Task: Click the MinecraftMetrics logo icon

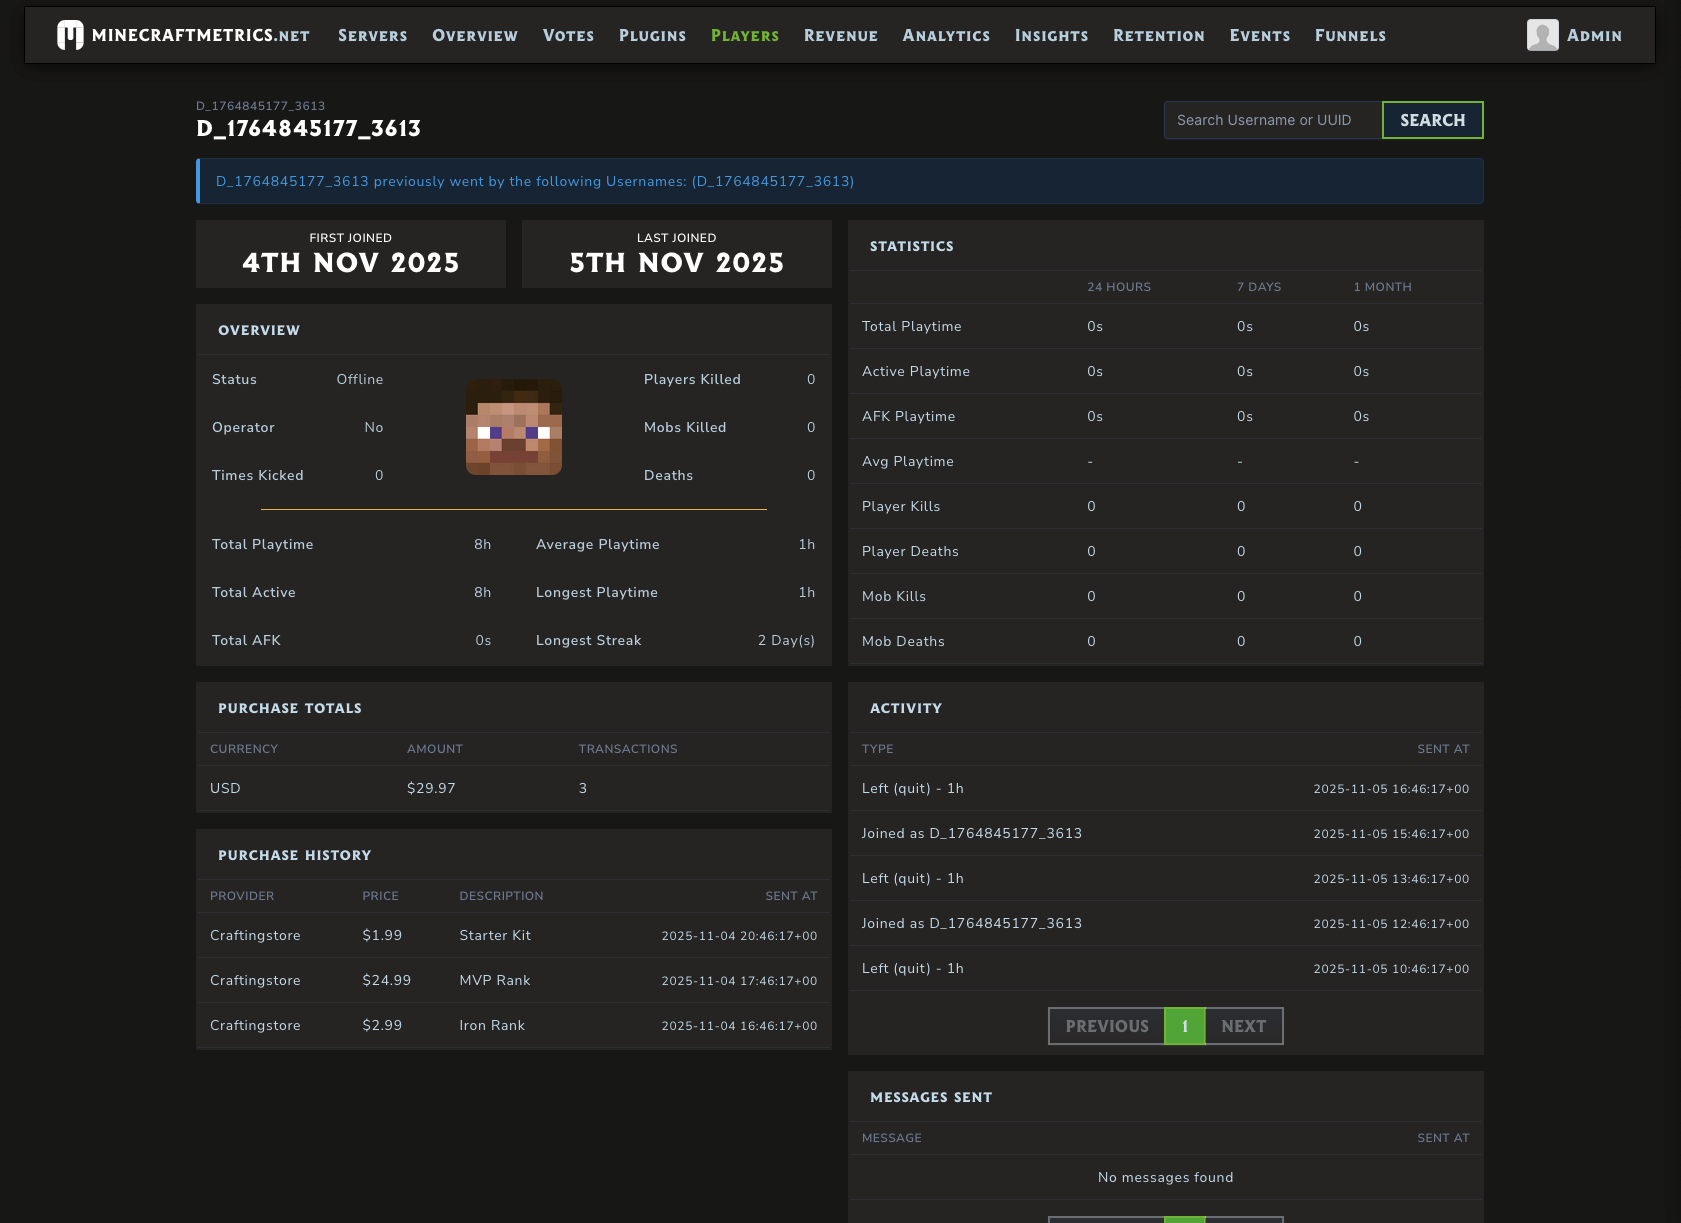Action: [70, 35]
